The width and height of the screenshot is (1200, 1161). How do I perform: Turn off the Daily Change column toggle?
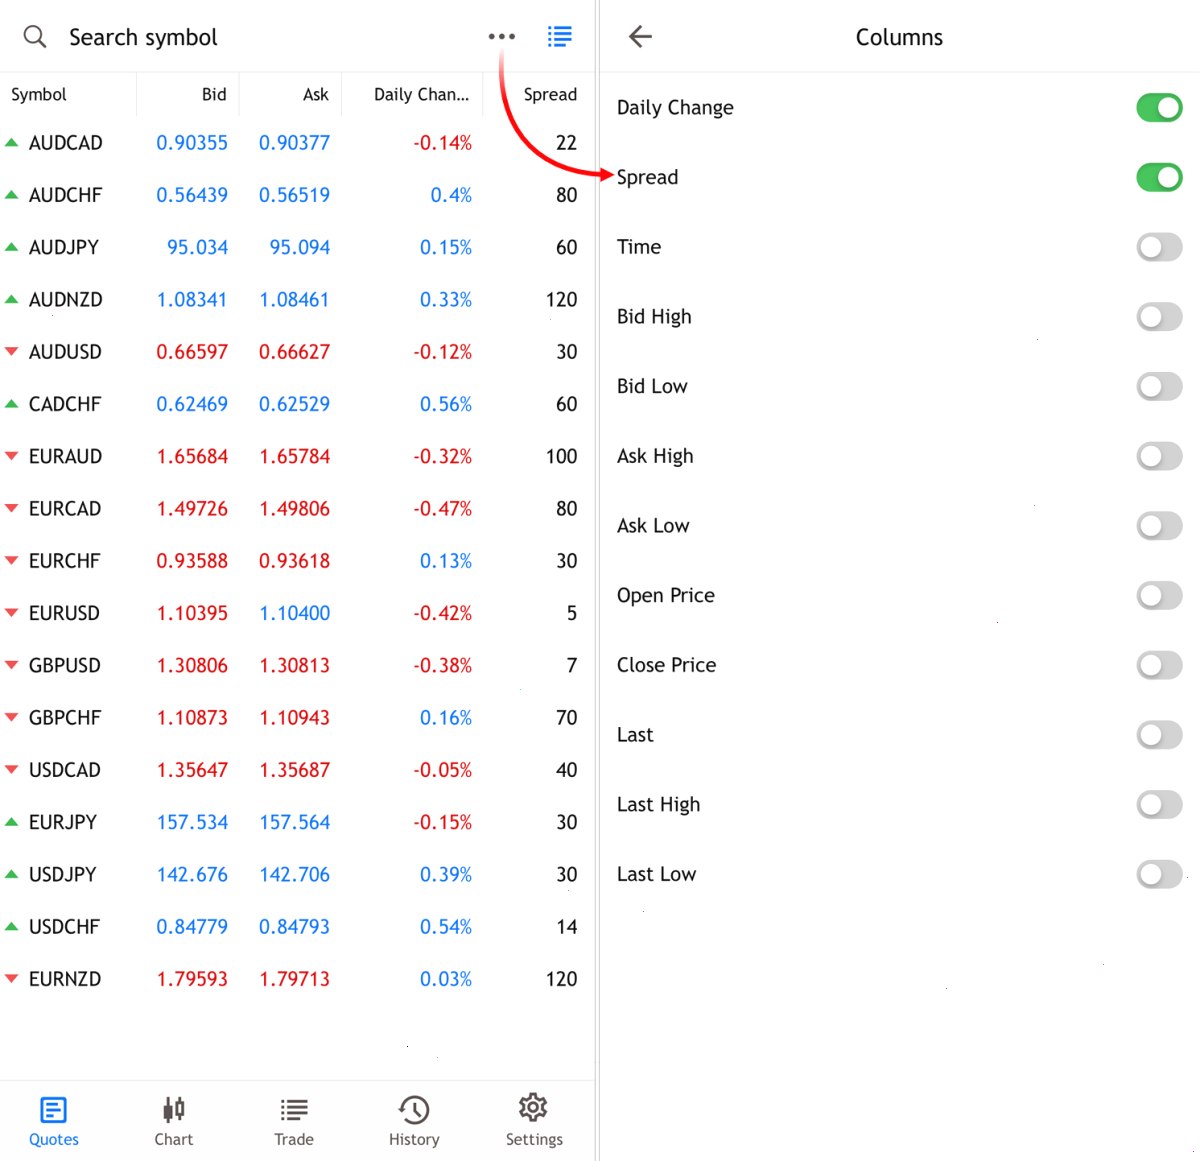pyautogui.click(x=1159, y=107)
